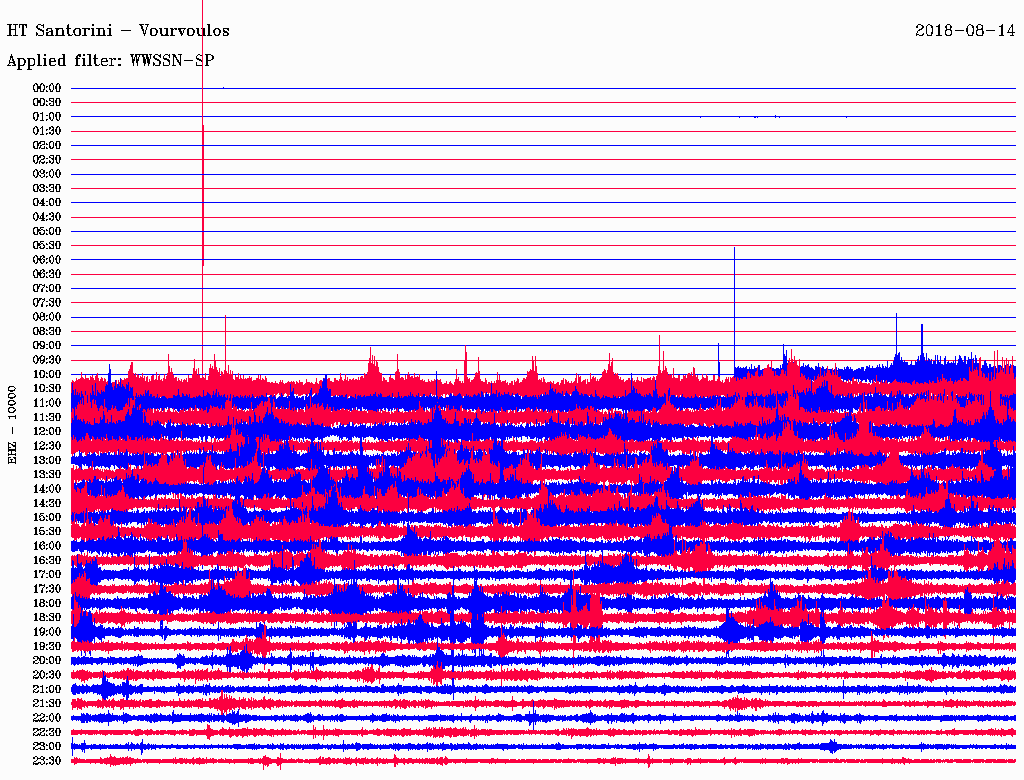Click the 'HT Santorini - Vourvoulos' station title
This screenshot has width=1024, height=780.
tap(118, 31)
